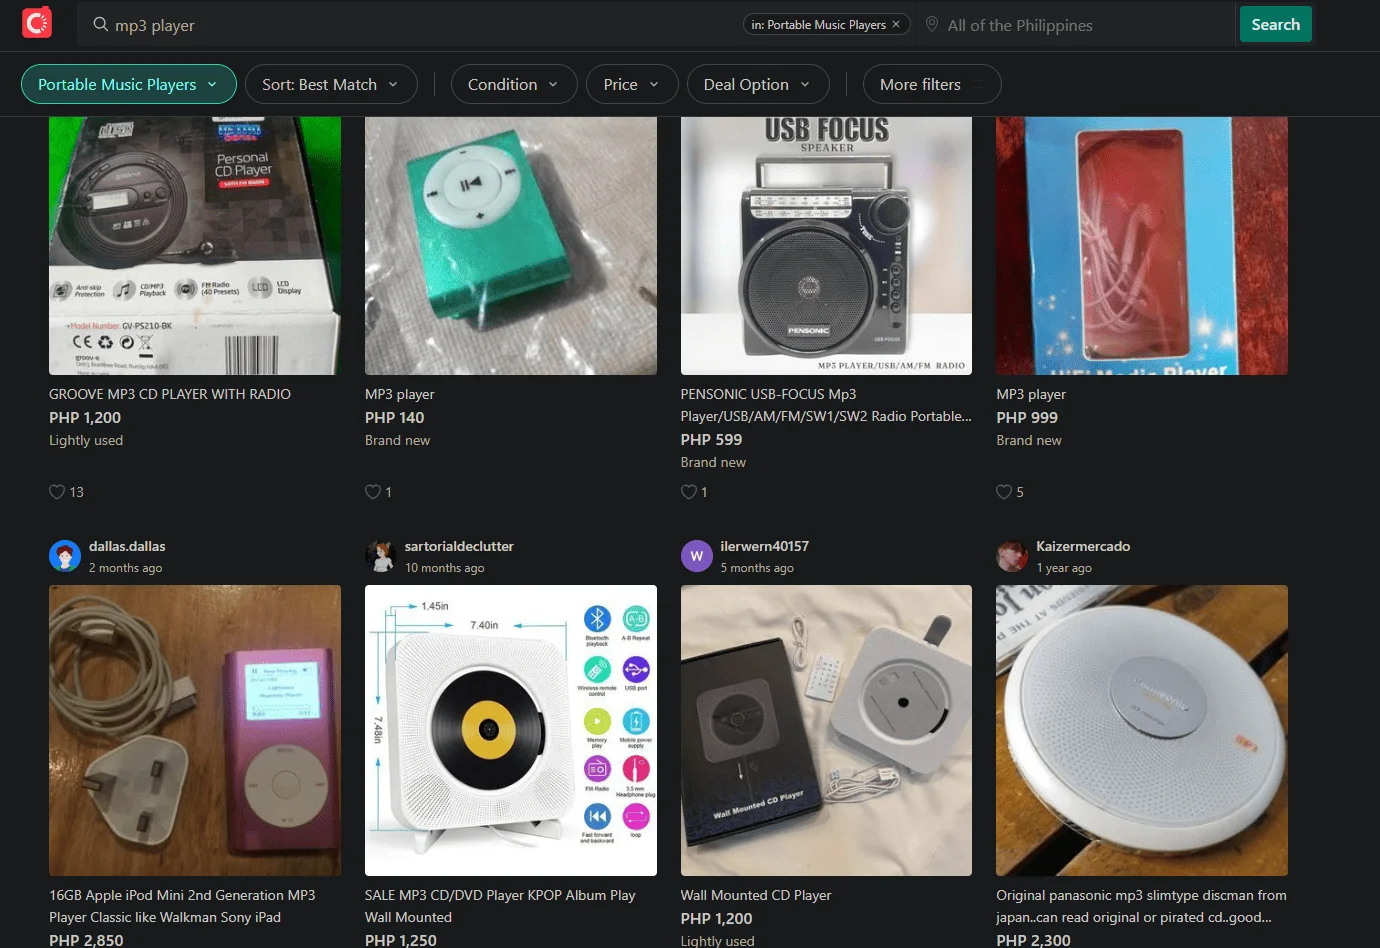Click the ilerwern40157 username
This screenshot has width=1380, height=948.
pyautogui.click(x=765, y=546)
